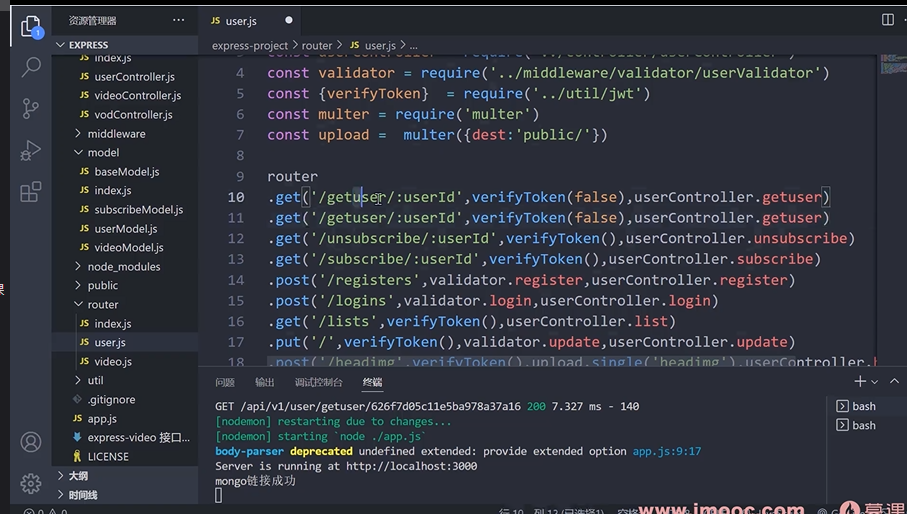907x514 pixels.
Task: Switch to the 输出 output tab
Action: [x=264, y=382]
